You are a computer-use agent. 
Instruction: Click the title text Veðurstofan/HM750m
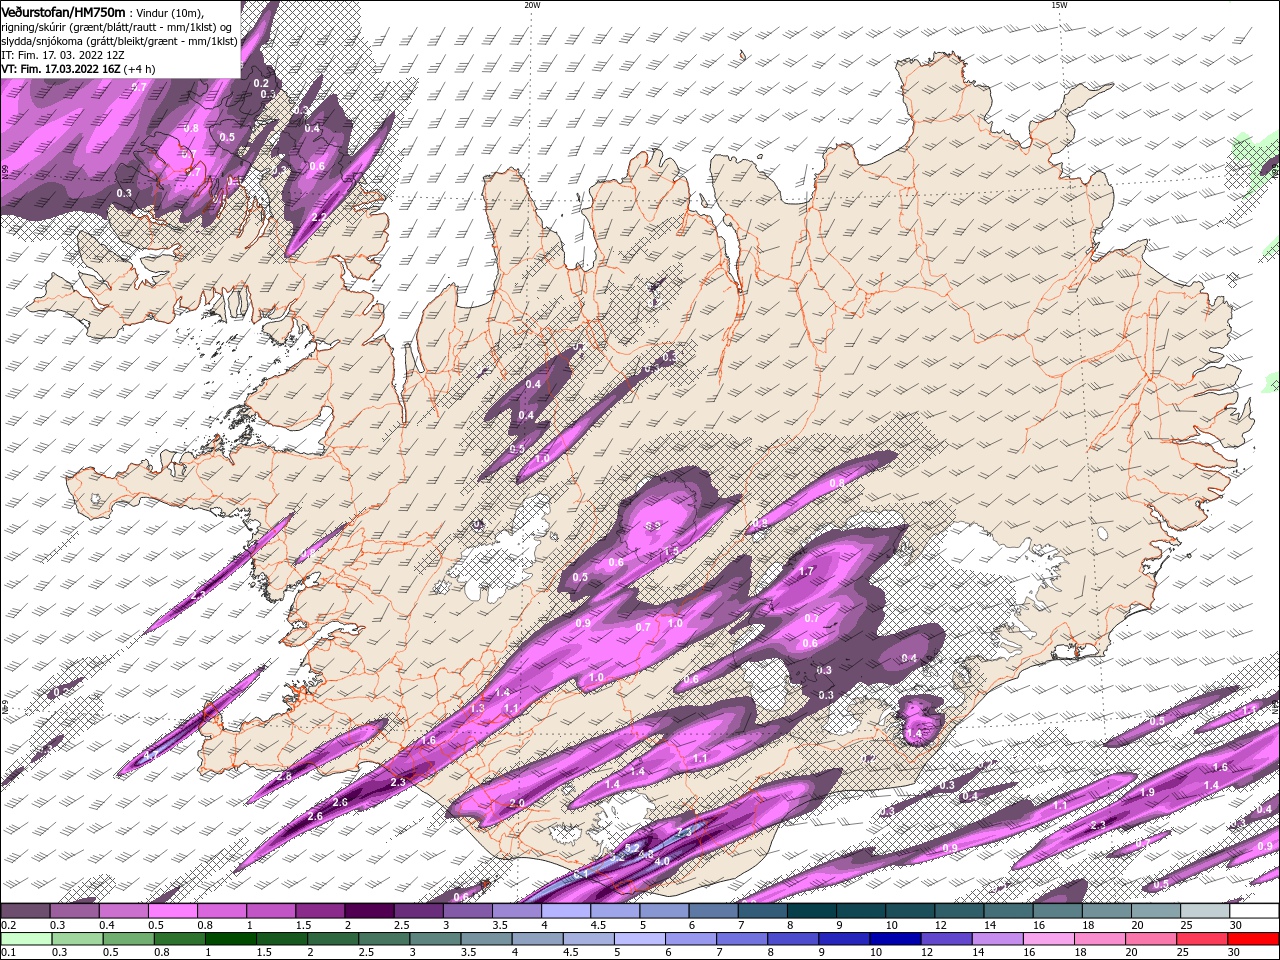[x=64, y=11]
